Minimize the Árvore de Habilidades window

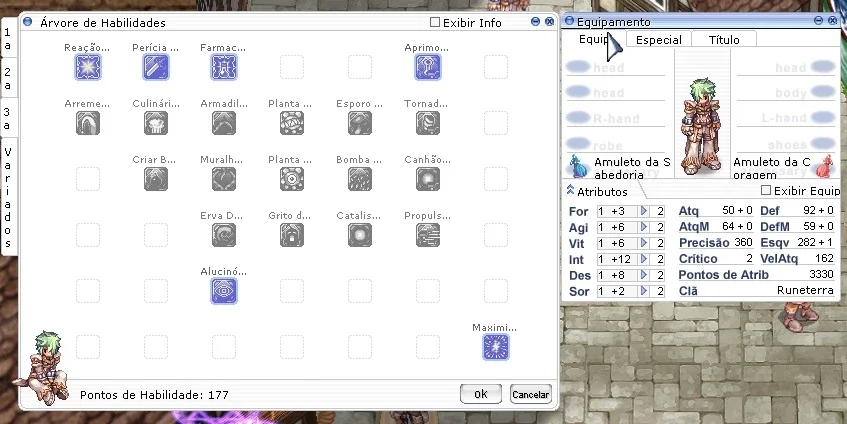535,22
